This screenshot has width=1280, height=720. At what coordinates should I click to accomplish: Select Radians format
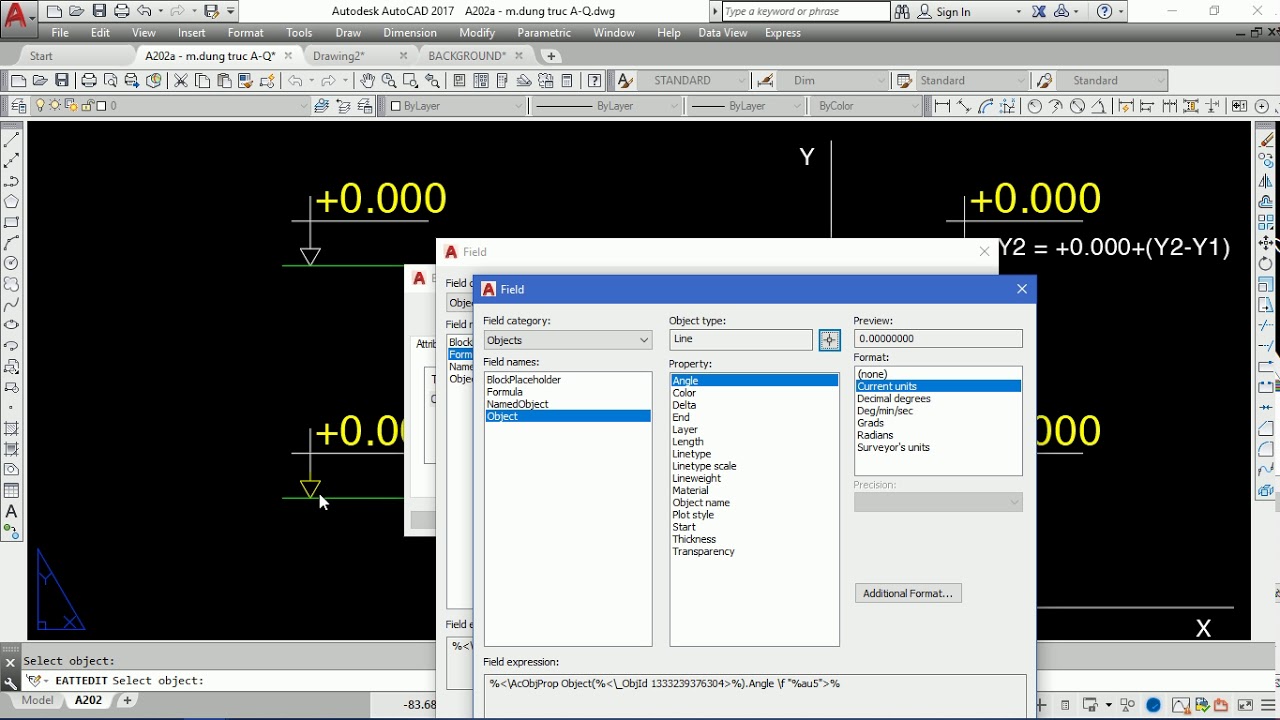pos(875,435)
